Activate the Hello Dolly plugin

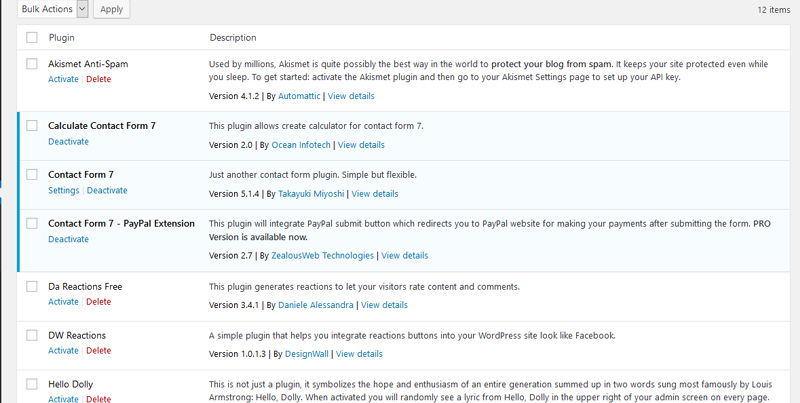pos(63,399)
